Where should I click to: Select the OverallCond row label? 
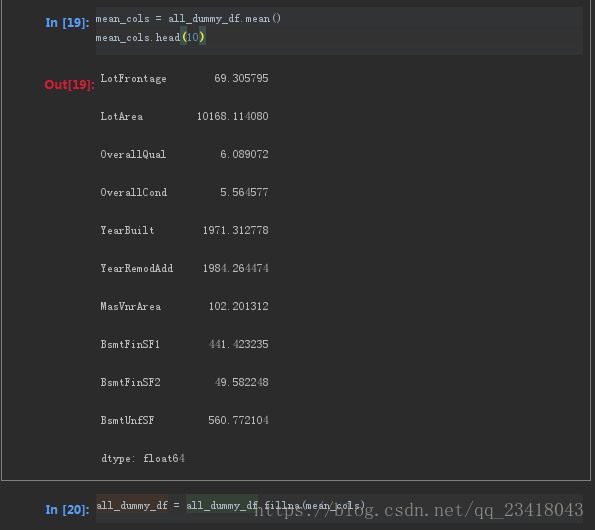(x=134, y=192)
